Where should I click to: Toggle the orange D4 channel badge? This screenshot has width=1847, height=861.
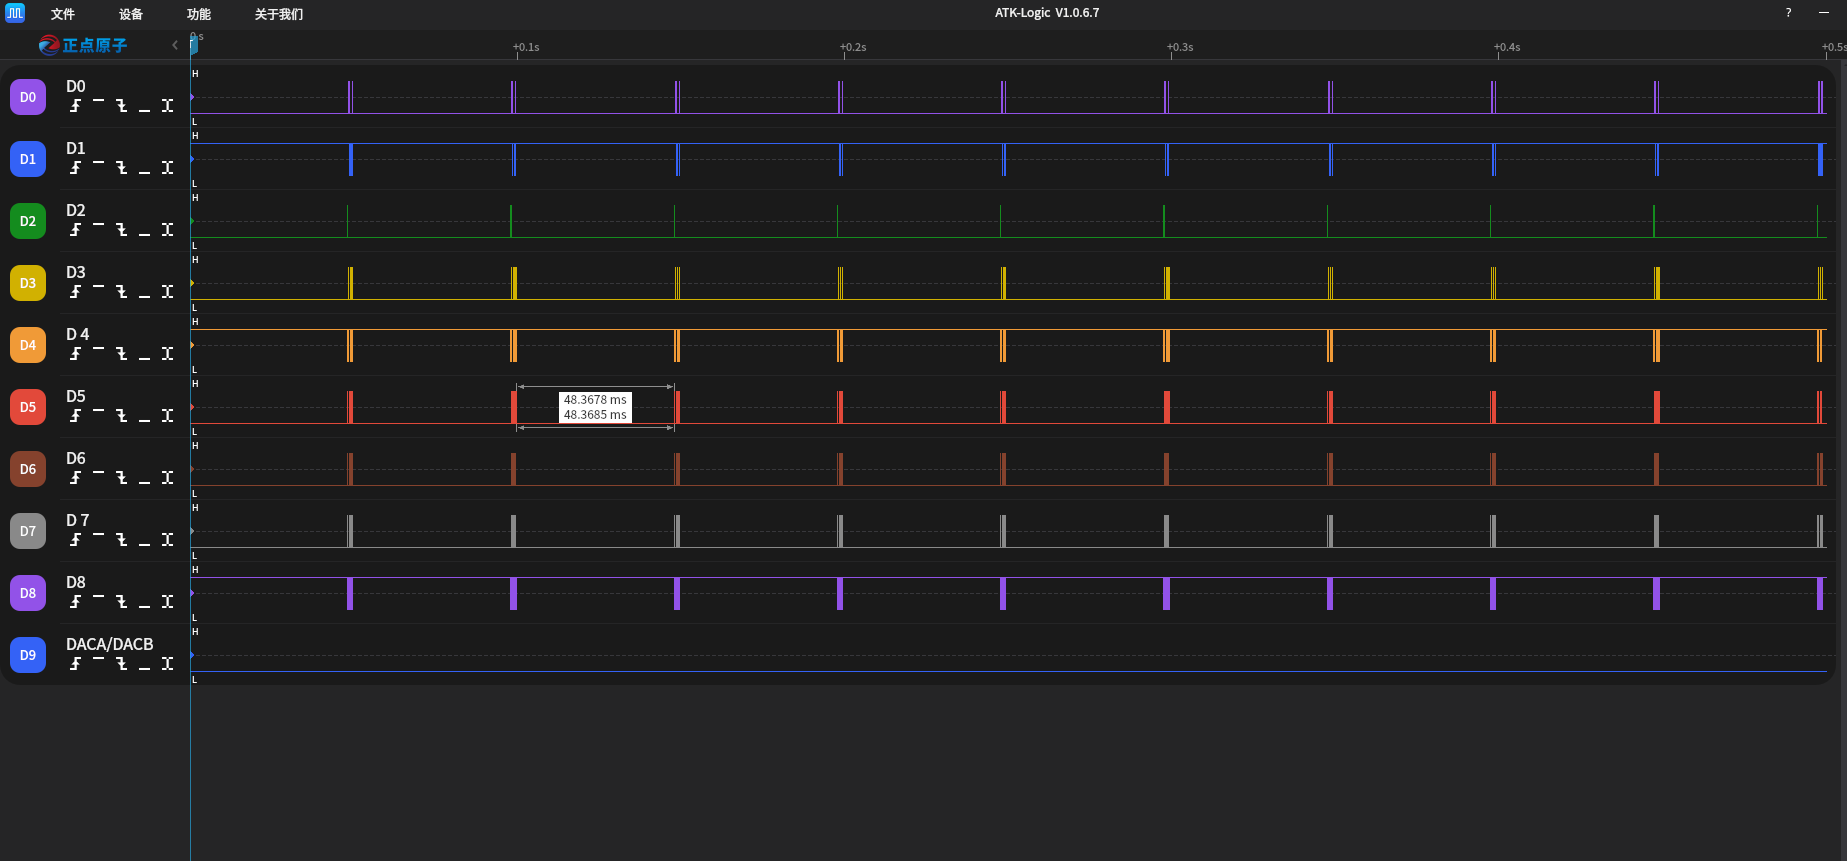point(28,345)
